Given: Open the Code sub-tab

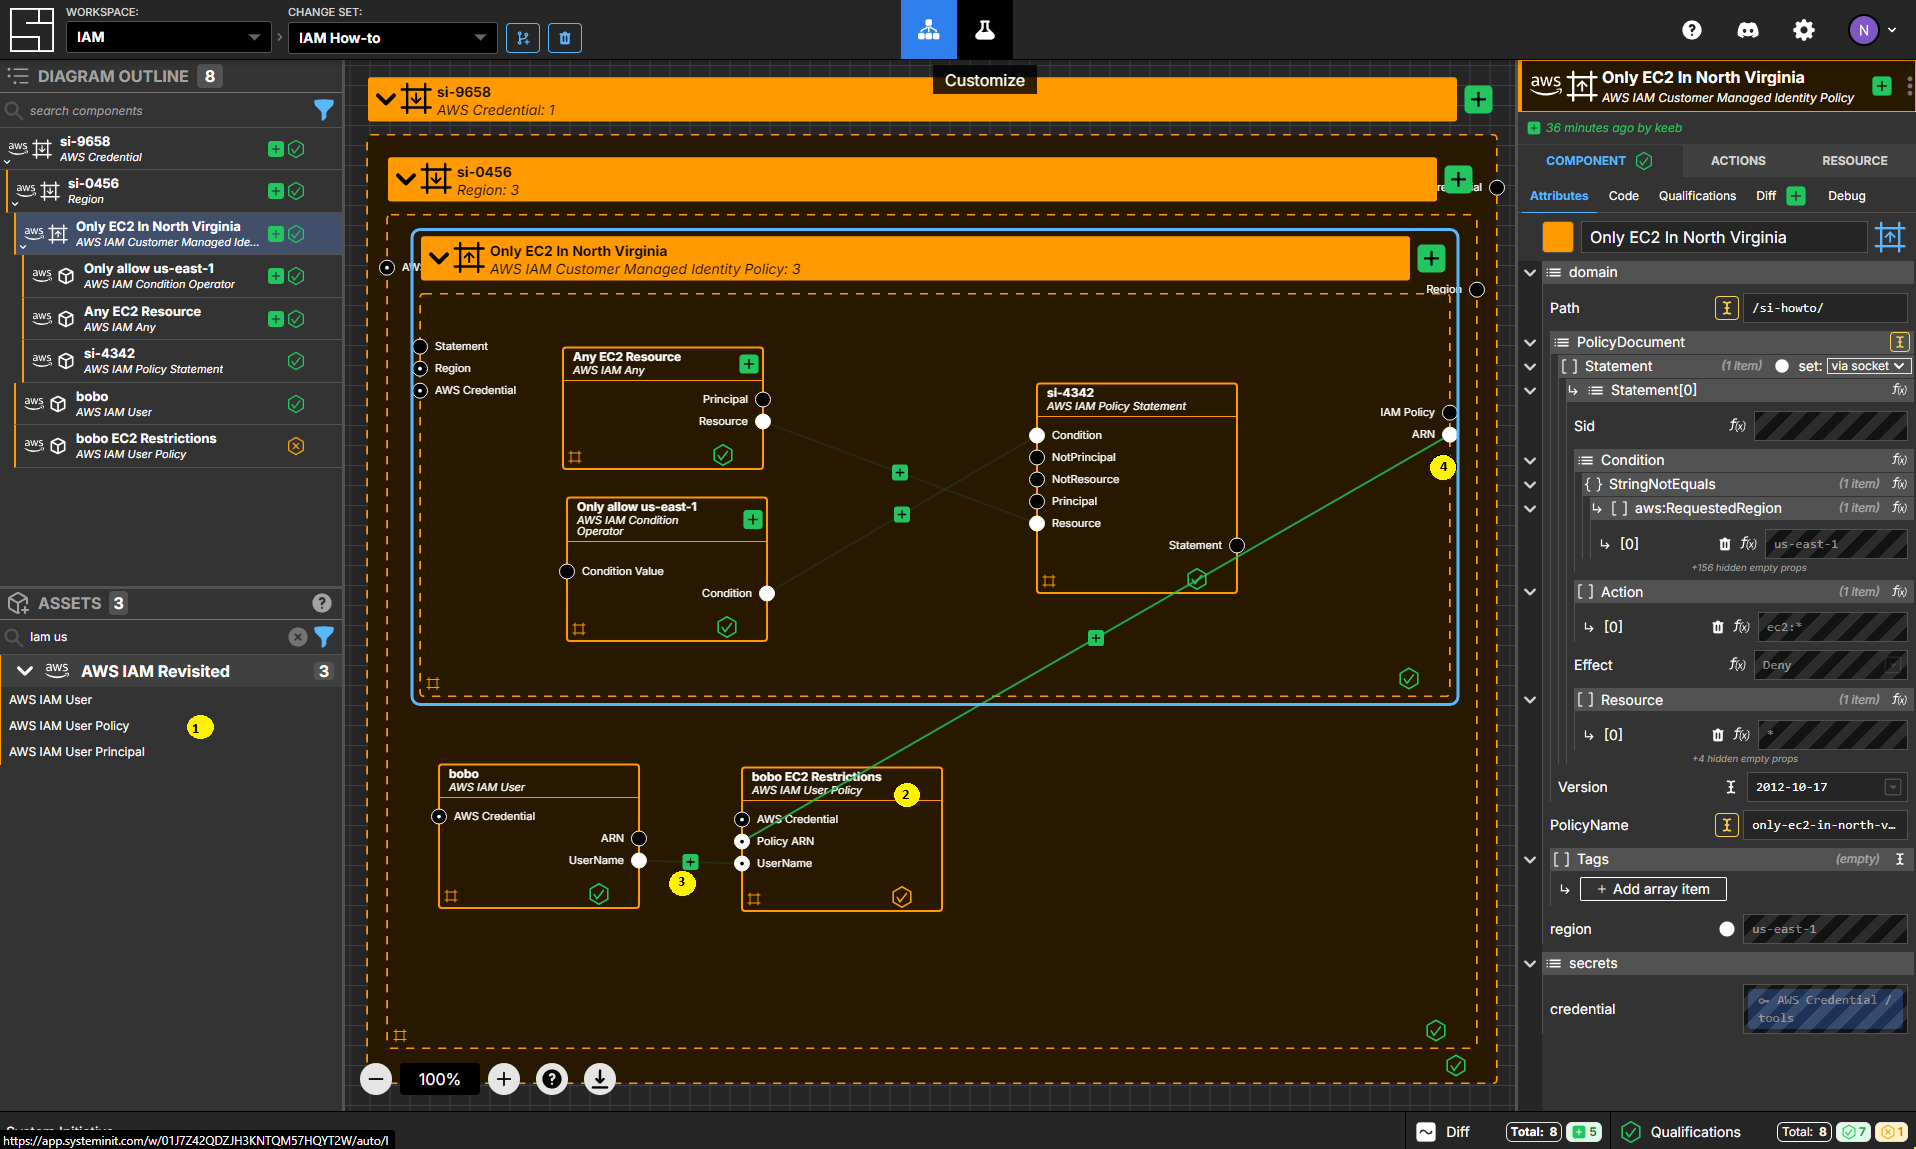Looking at the screenshot, I should (1623, 196).
